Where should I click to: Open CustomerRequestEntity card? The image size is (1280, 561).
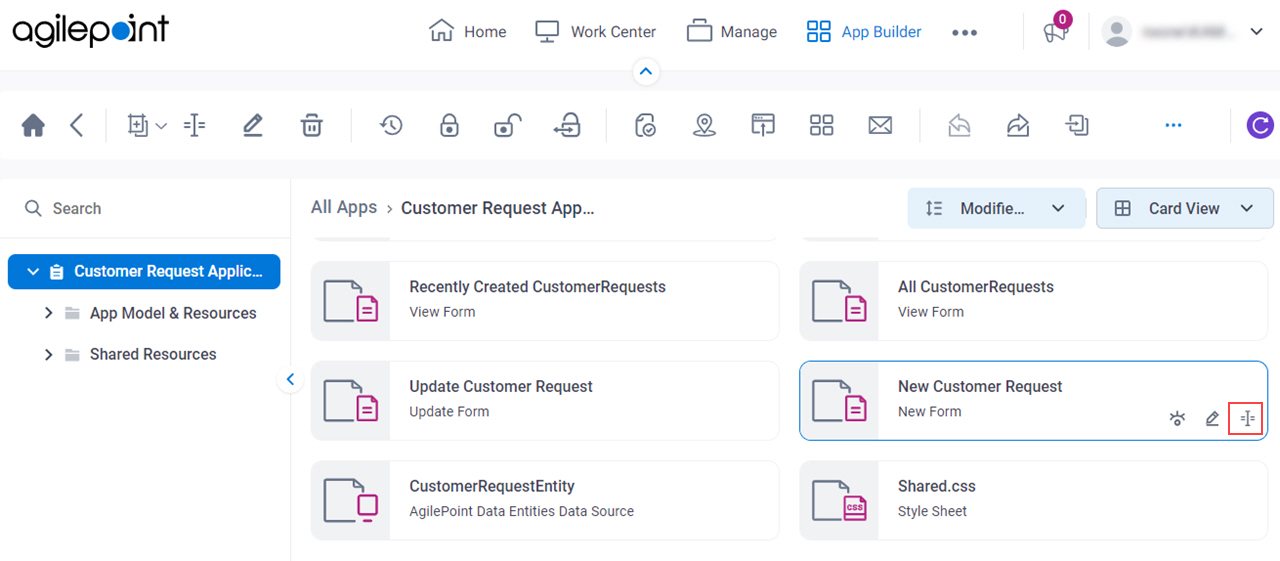coord(545,500)
